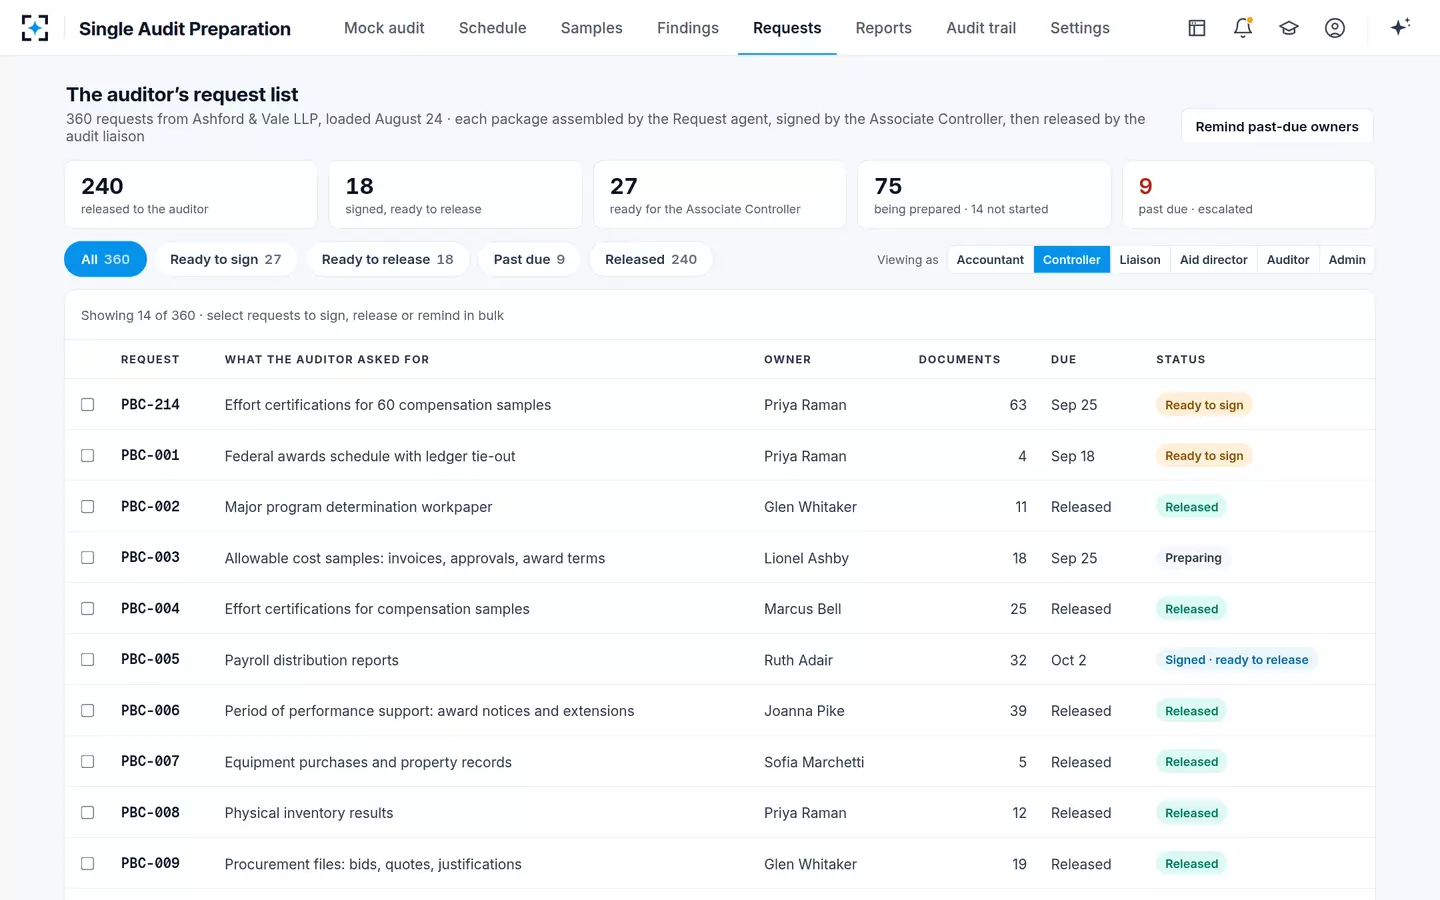Screen dimensions: 1440x900
Task: Click the Due column header
Action: (1064, 360)
